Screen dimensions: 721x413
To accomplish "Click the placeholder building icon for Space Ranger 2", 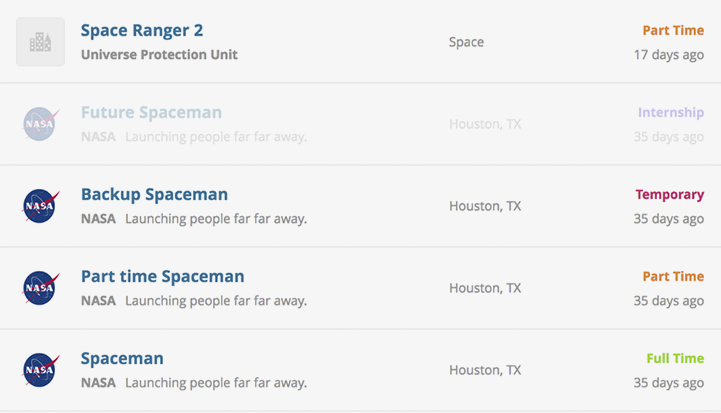I will (x=40, y=42).
